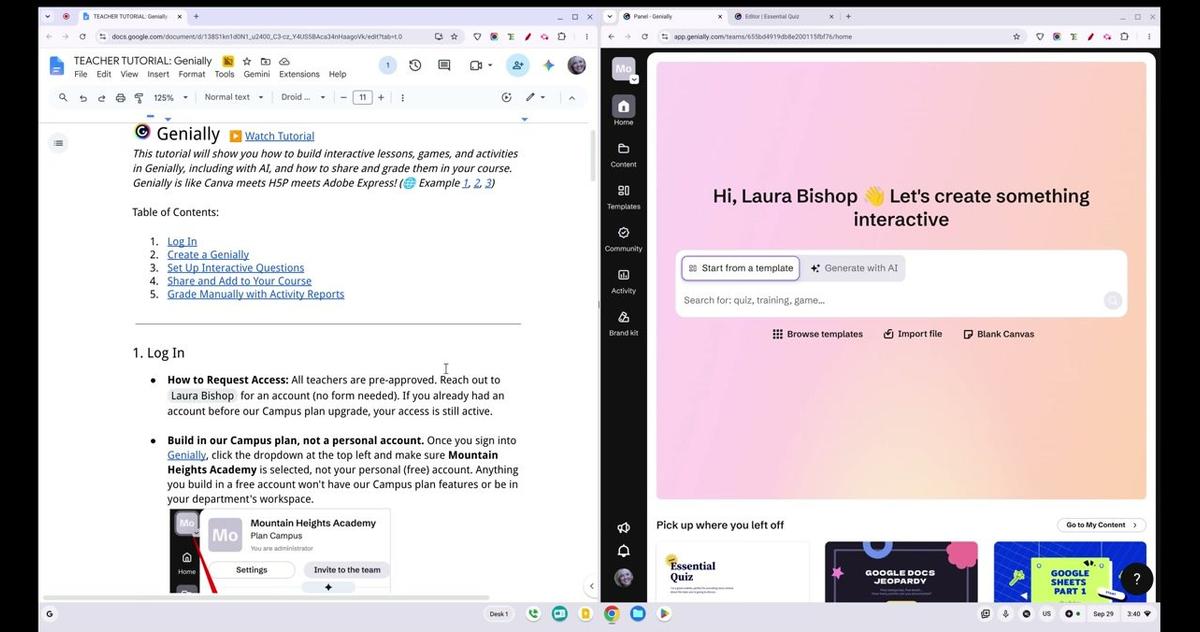This screenshot has height=632, width=1200.
Task: Open the Essential Quiz thumbnail
Action: [x=733, y=572]
